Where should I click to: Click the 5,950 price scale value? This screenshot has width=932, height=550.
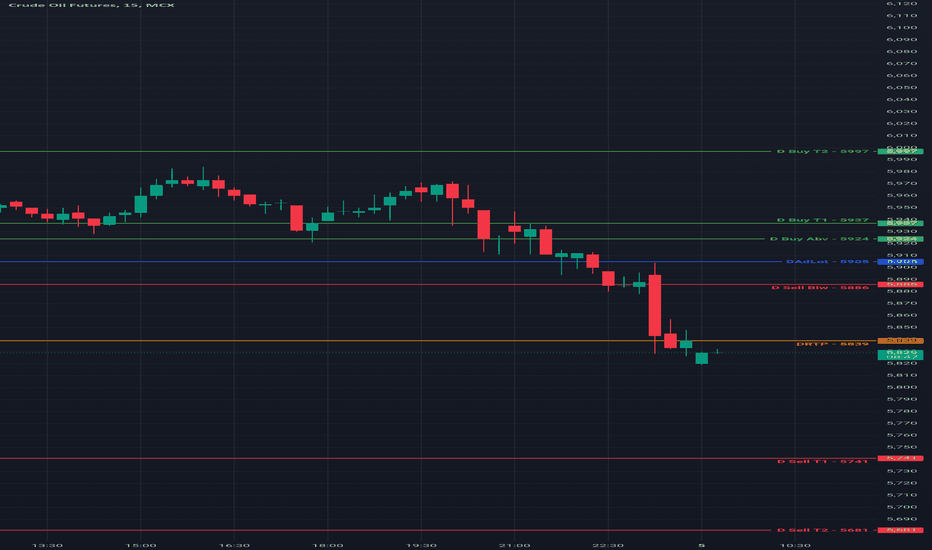(x=902, y=208)
